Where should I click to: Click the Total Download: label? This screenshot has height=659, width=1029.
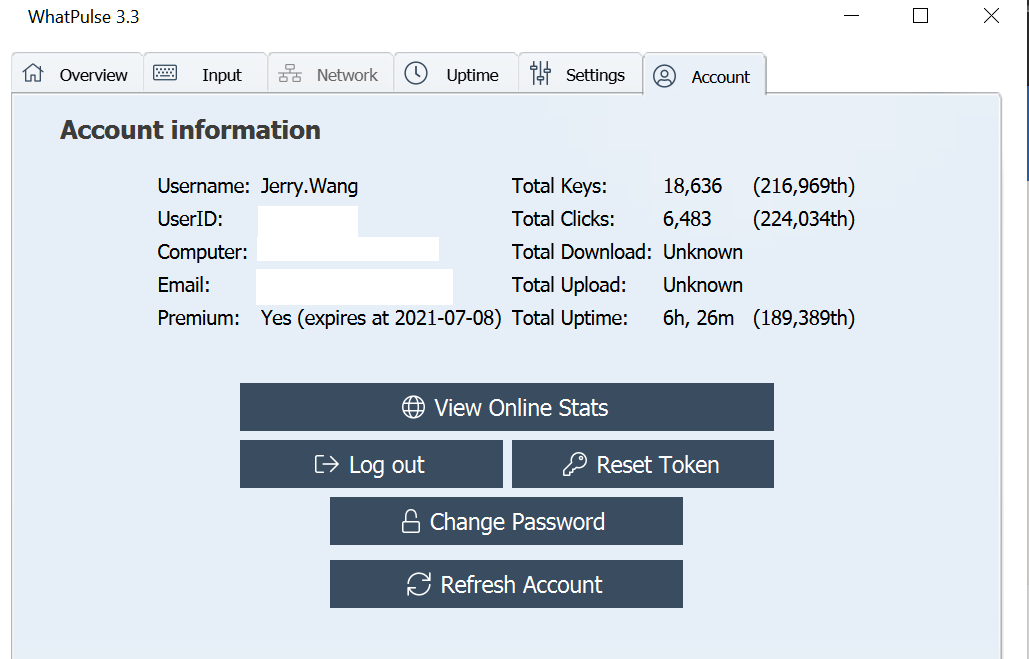tap(581, 252)
